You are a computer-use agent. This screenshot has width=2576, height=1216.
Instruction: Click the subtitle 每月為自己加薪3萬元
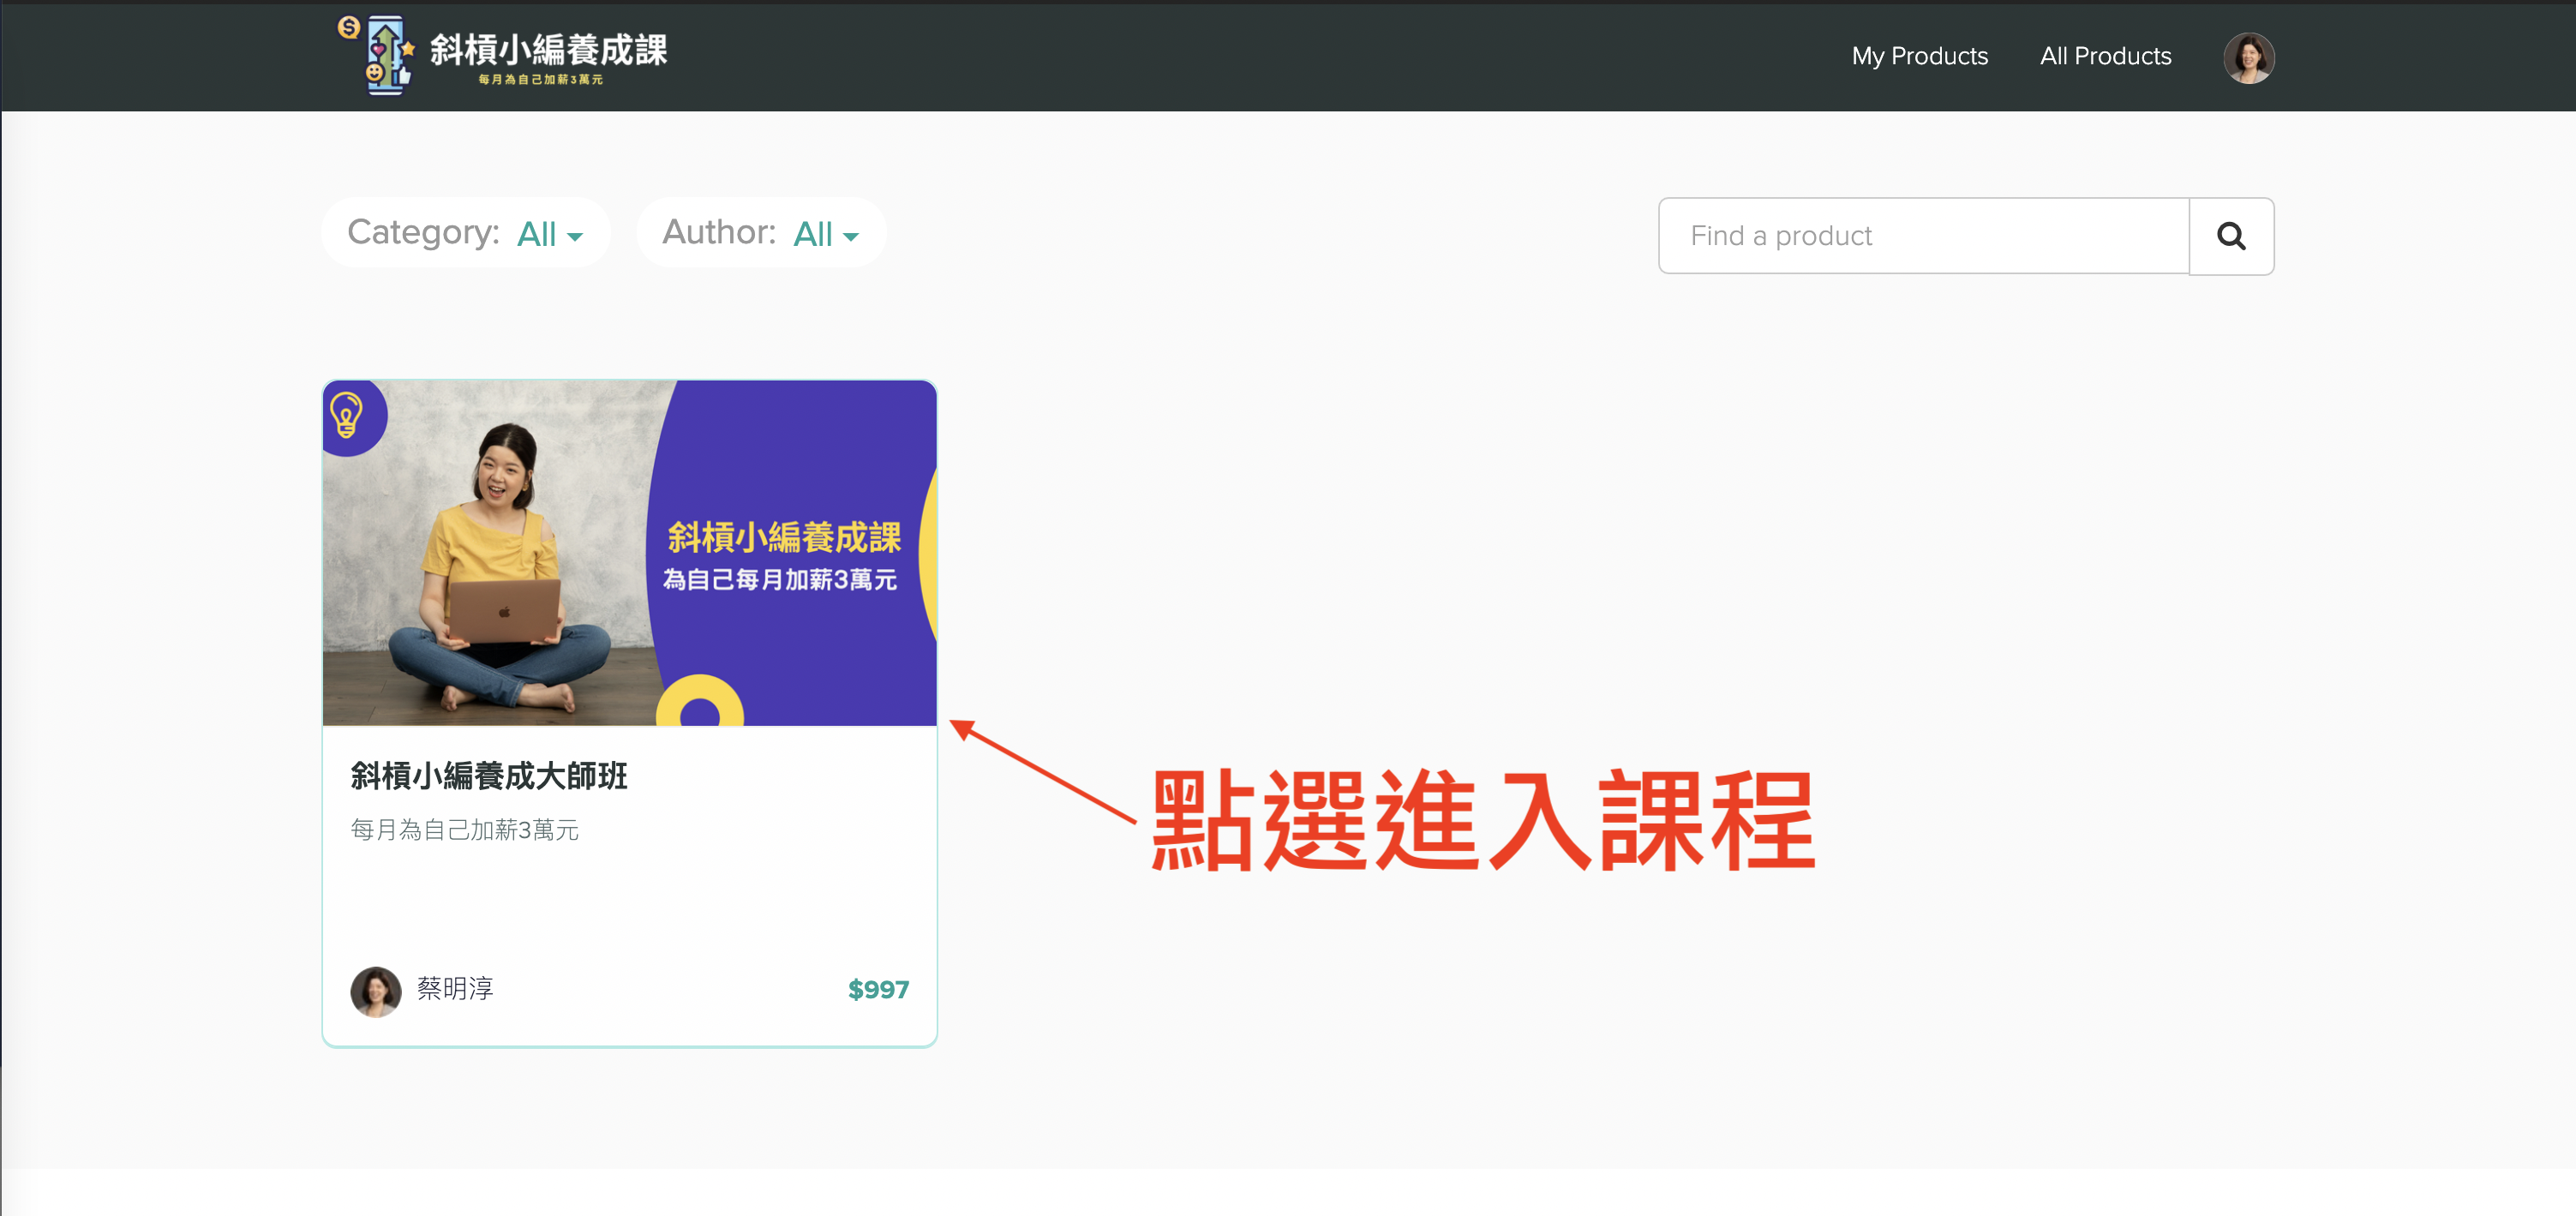pos(465,830)
